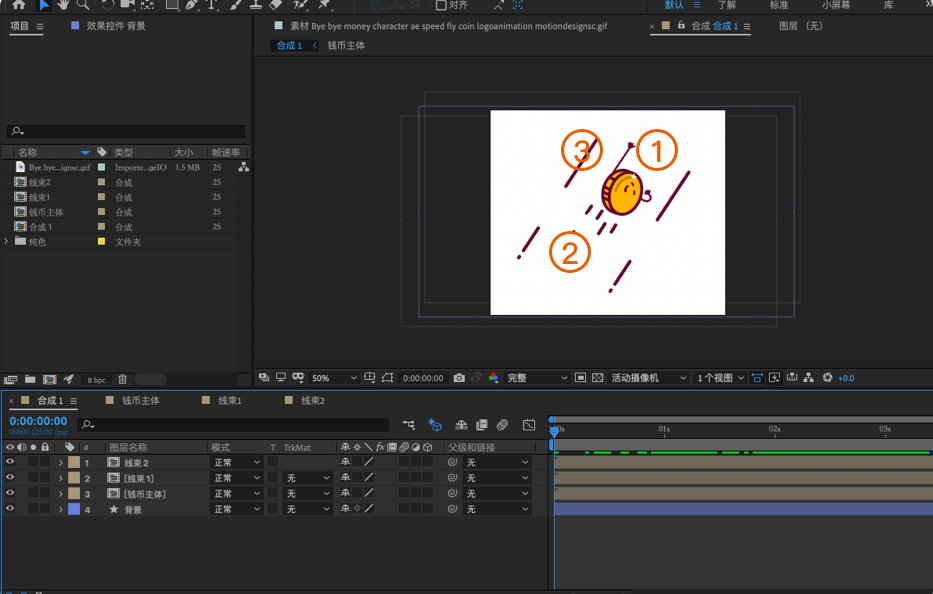Select the Rotation tool
Viewport: 933px width, 594px height.
pos(108,5)
